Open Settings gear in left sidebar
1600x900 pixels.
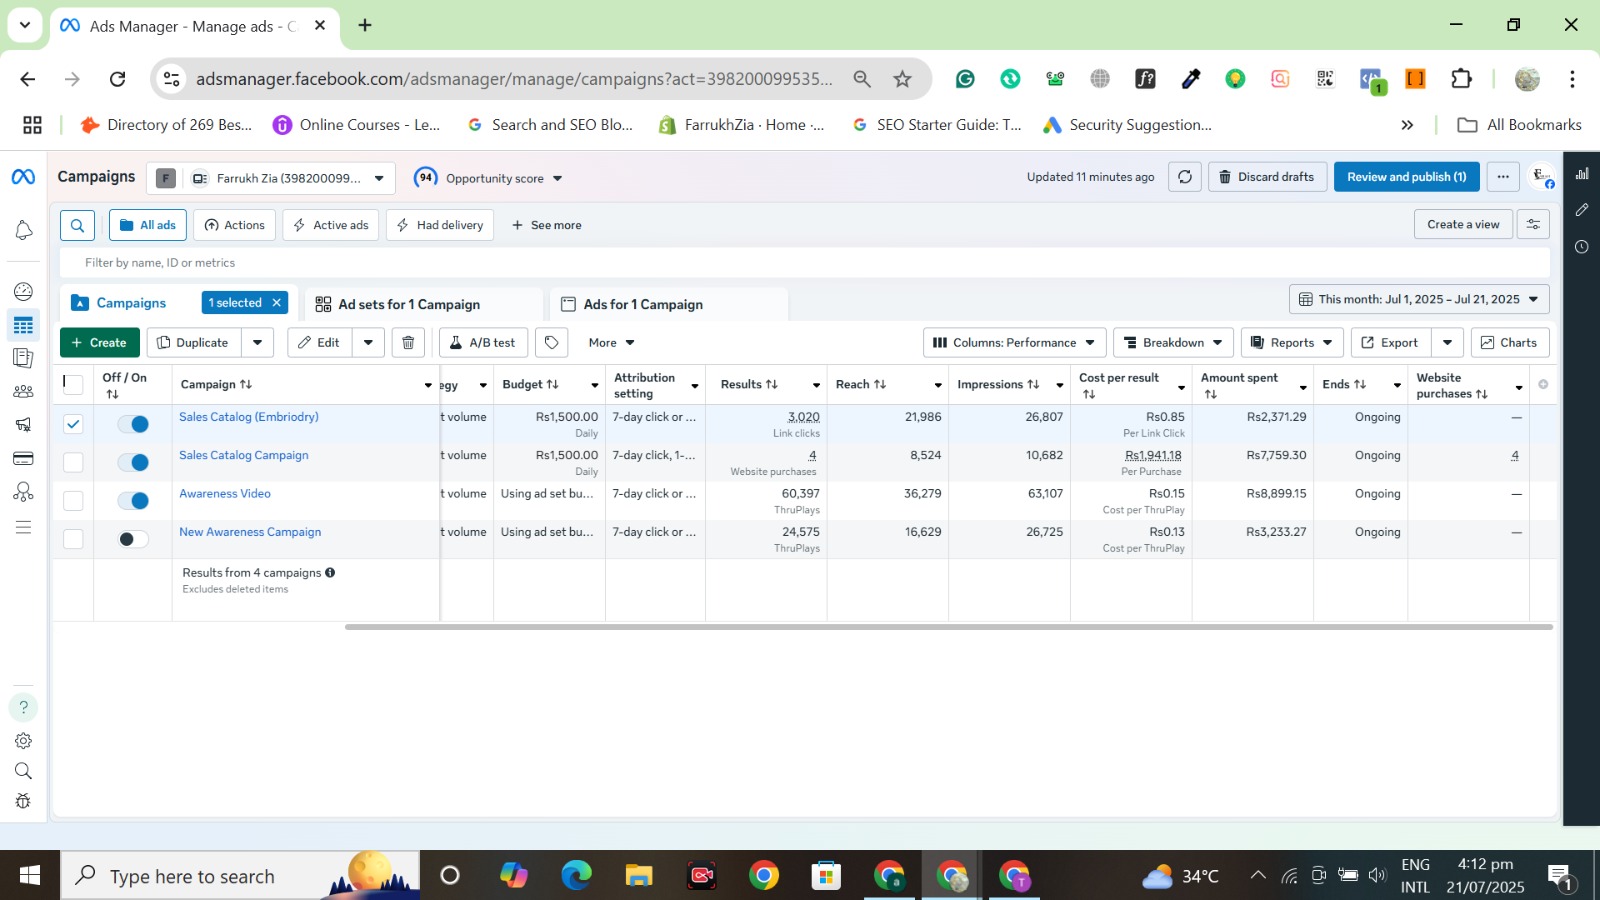coord(23,741)
